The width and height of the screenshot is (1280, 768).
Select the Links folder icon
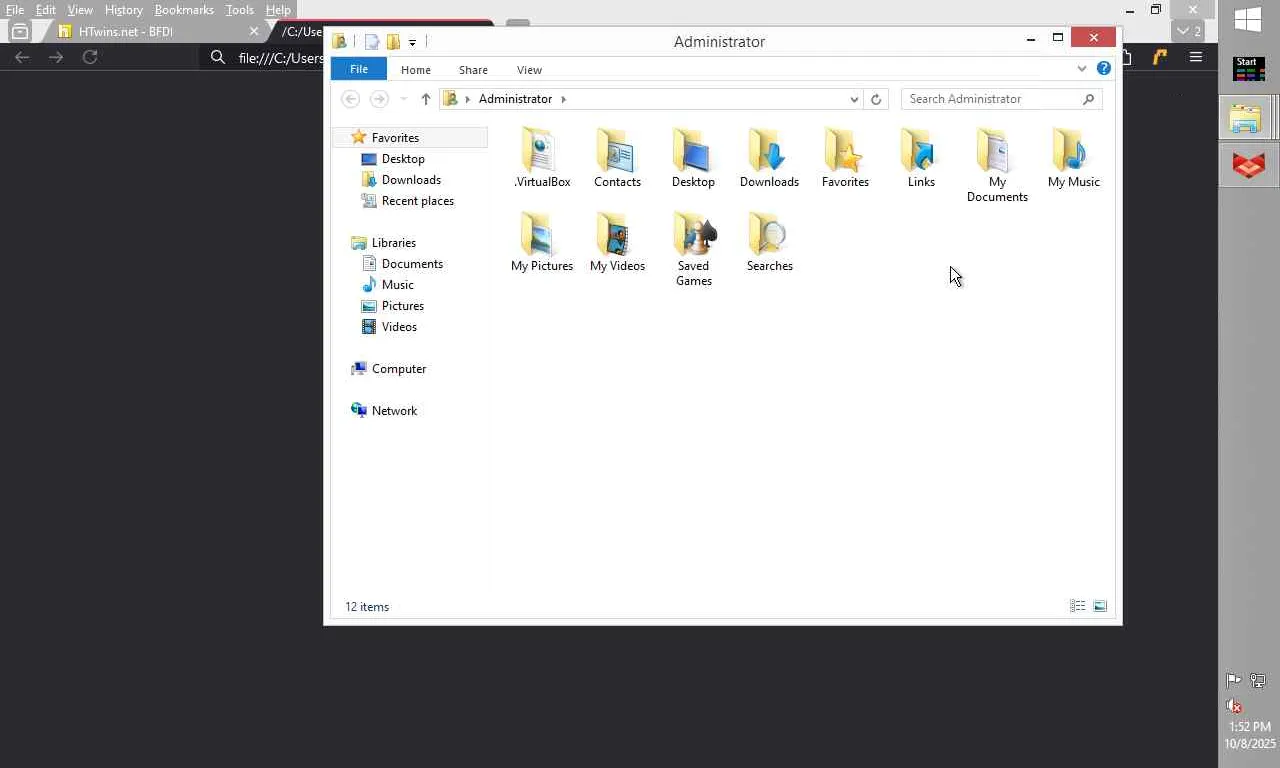coord(921,158)
